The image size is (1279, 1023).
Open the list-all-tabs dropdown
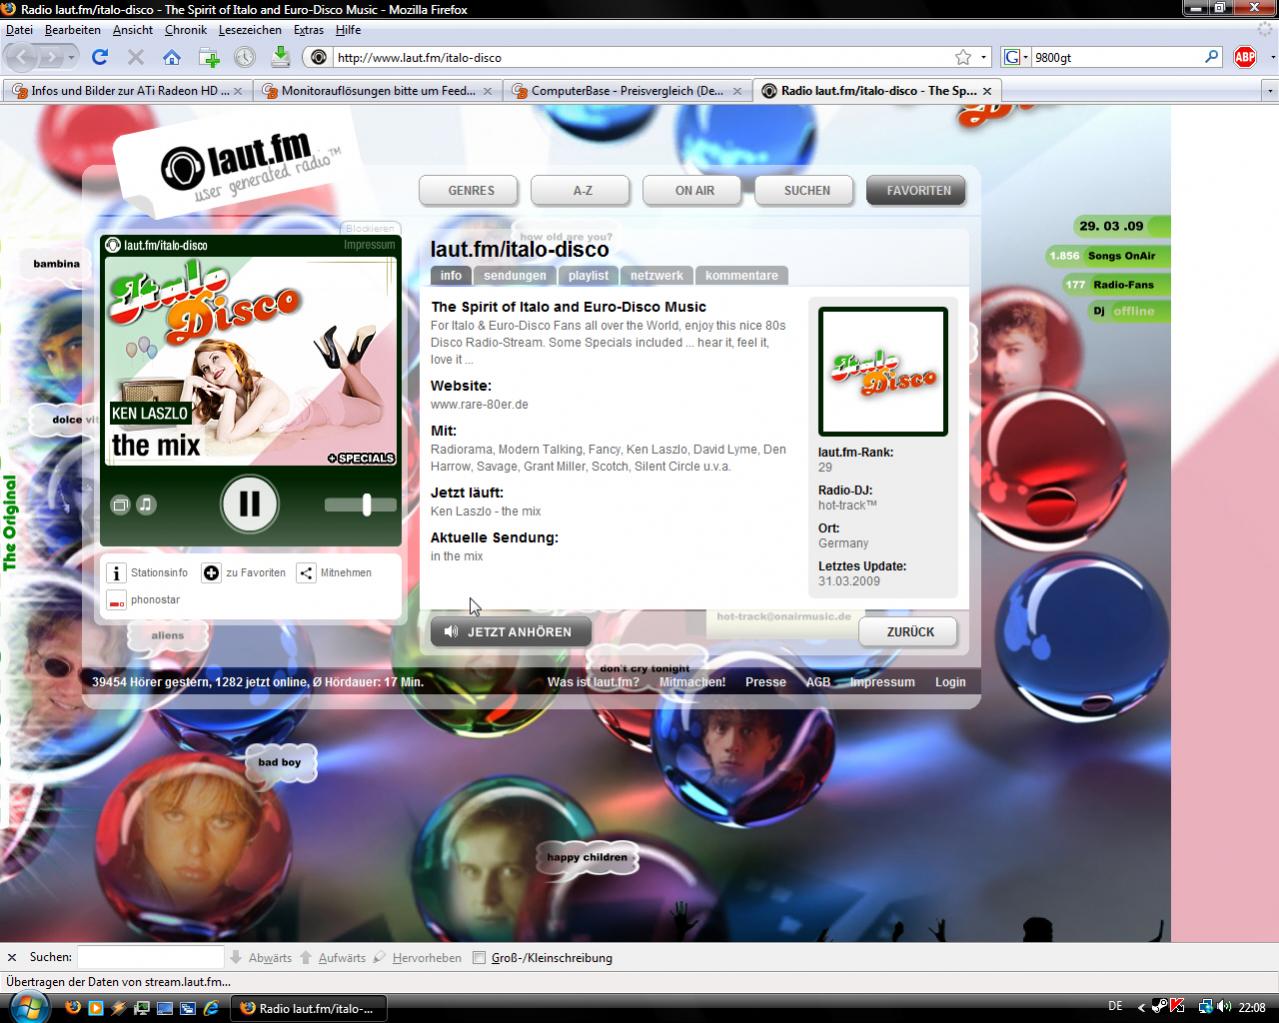coord(1270,91)
